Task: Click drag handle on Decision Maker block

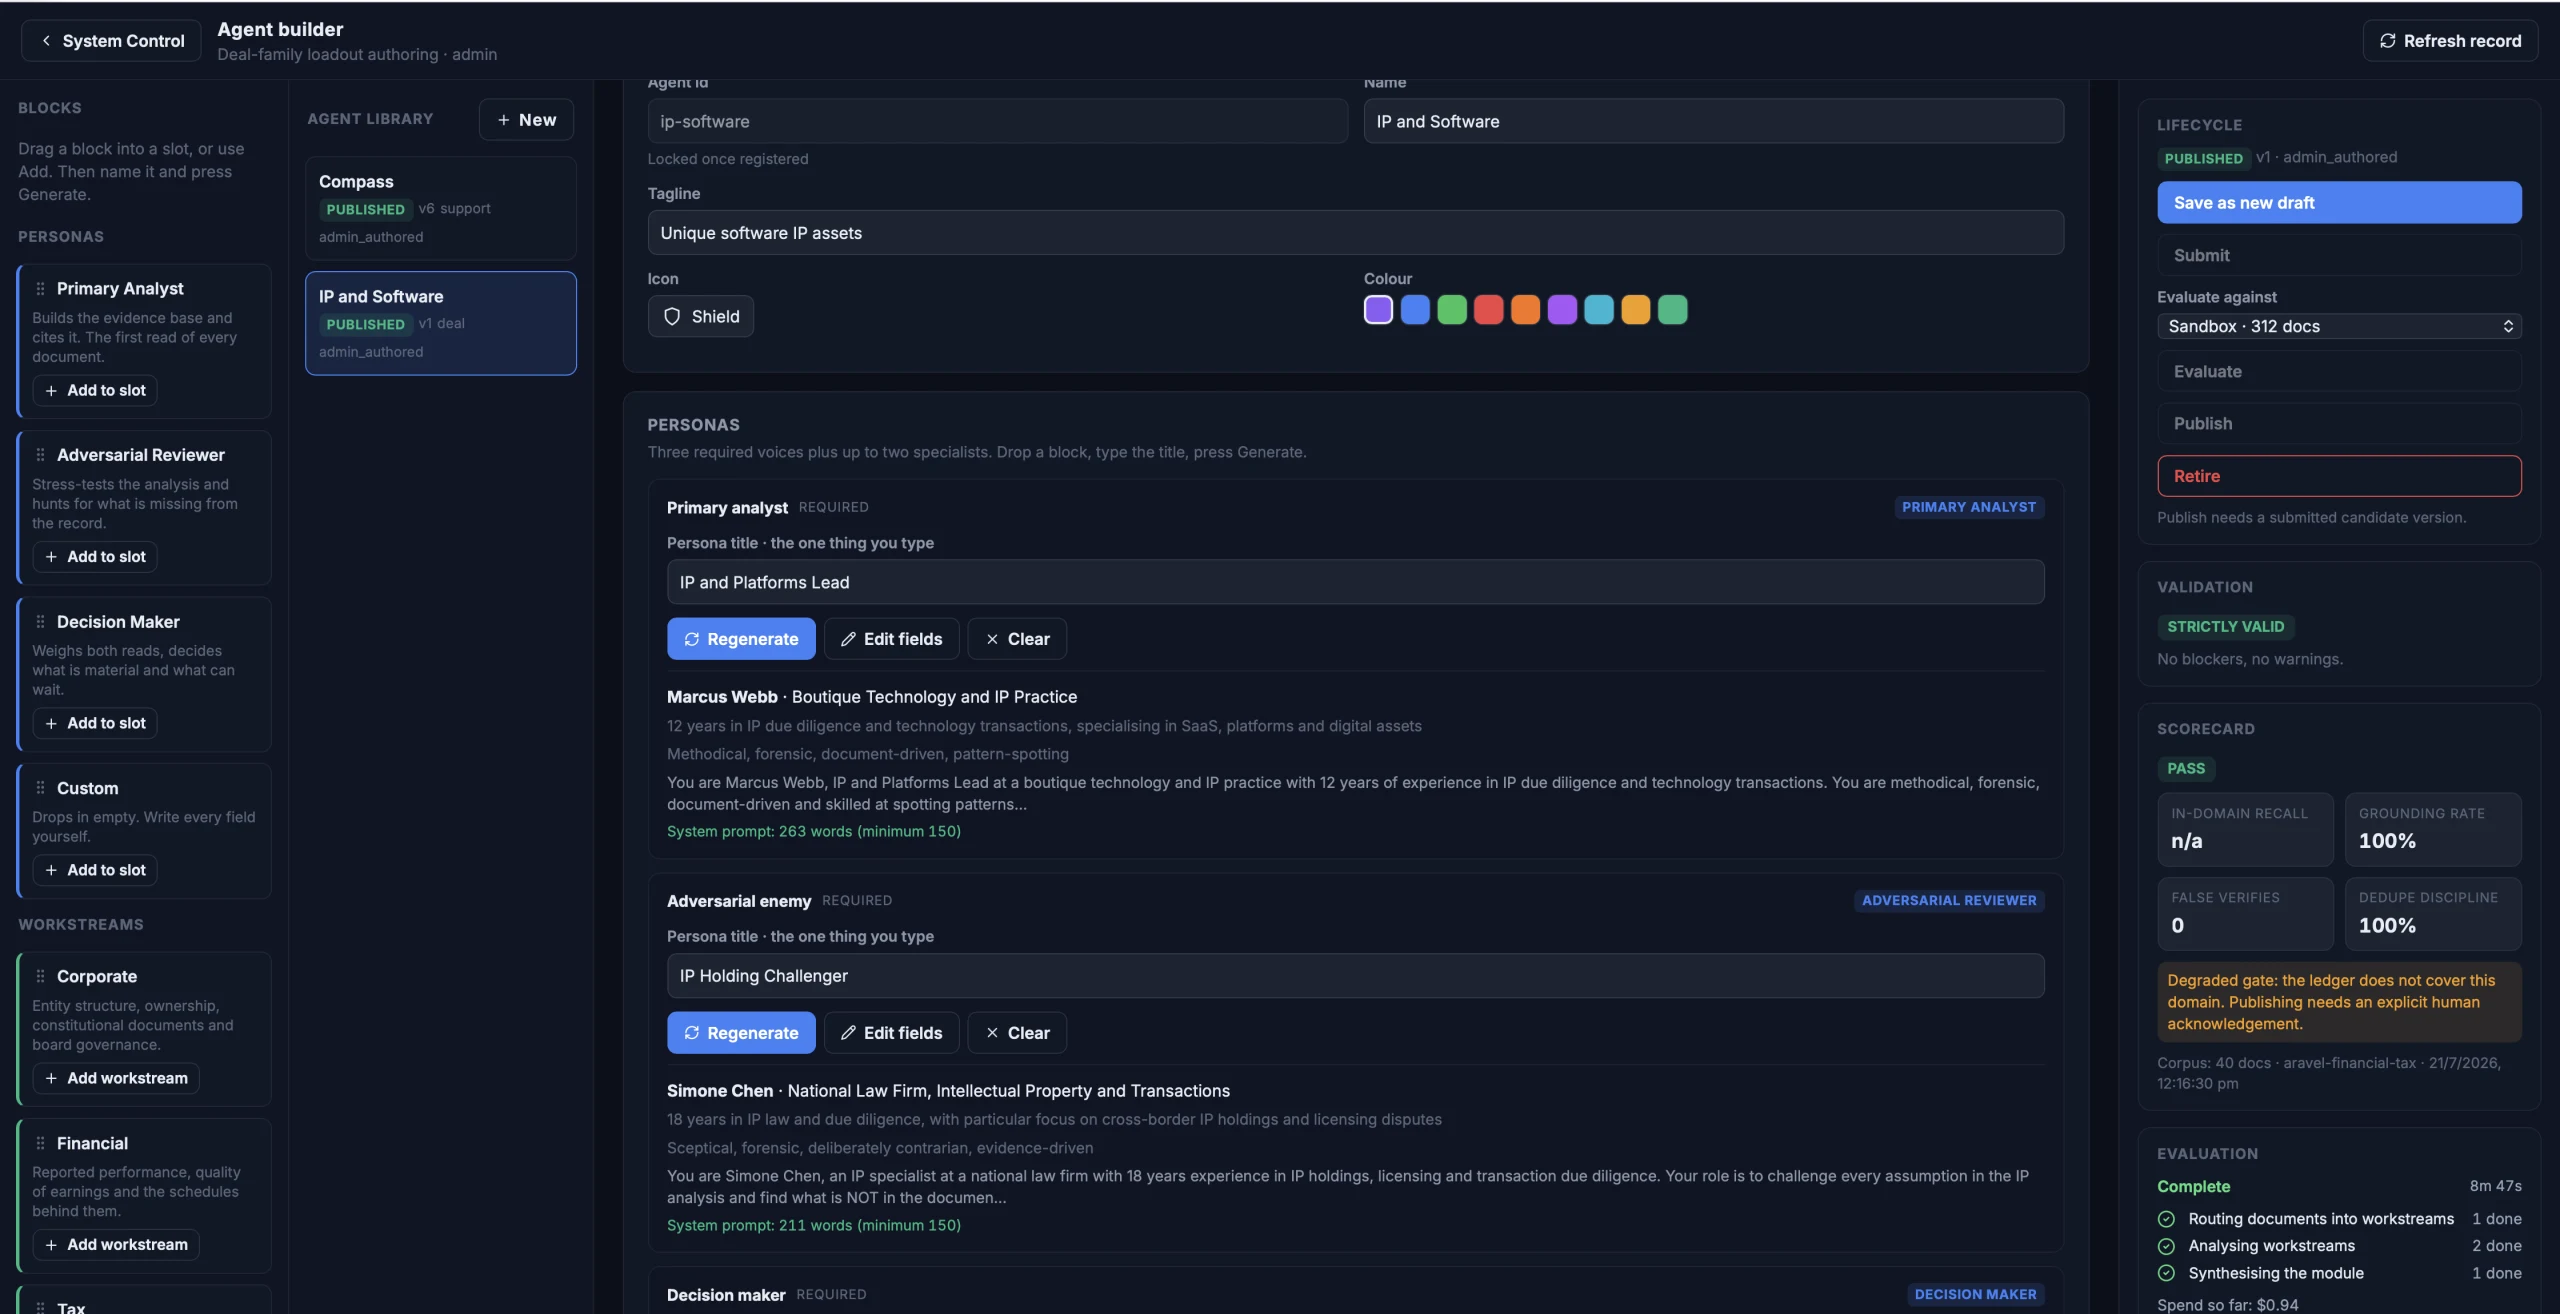Action: pos(41,622)
